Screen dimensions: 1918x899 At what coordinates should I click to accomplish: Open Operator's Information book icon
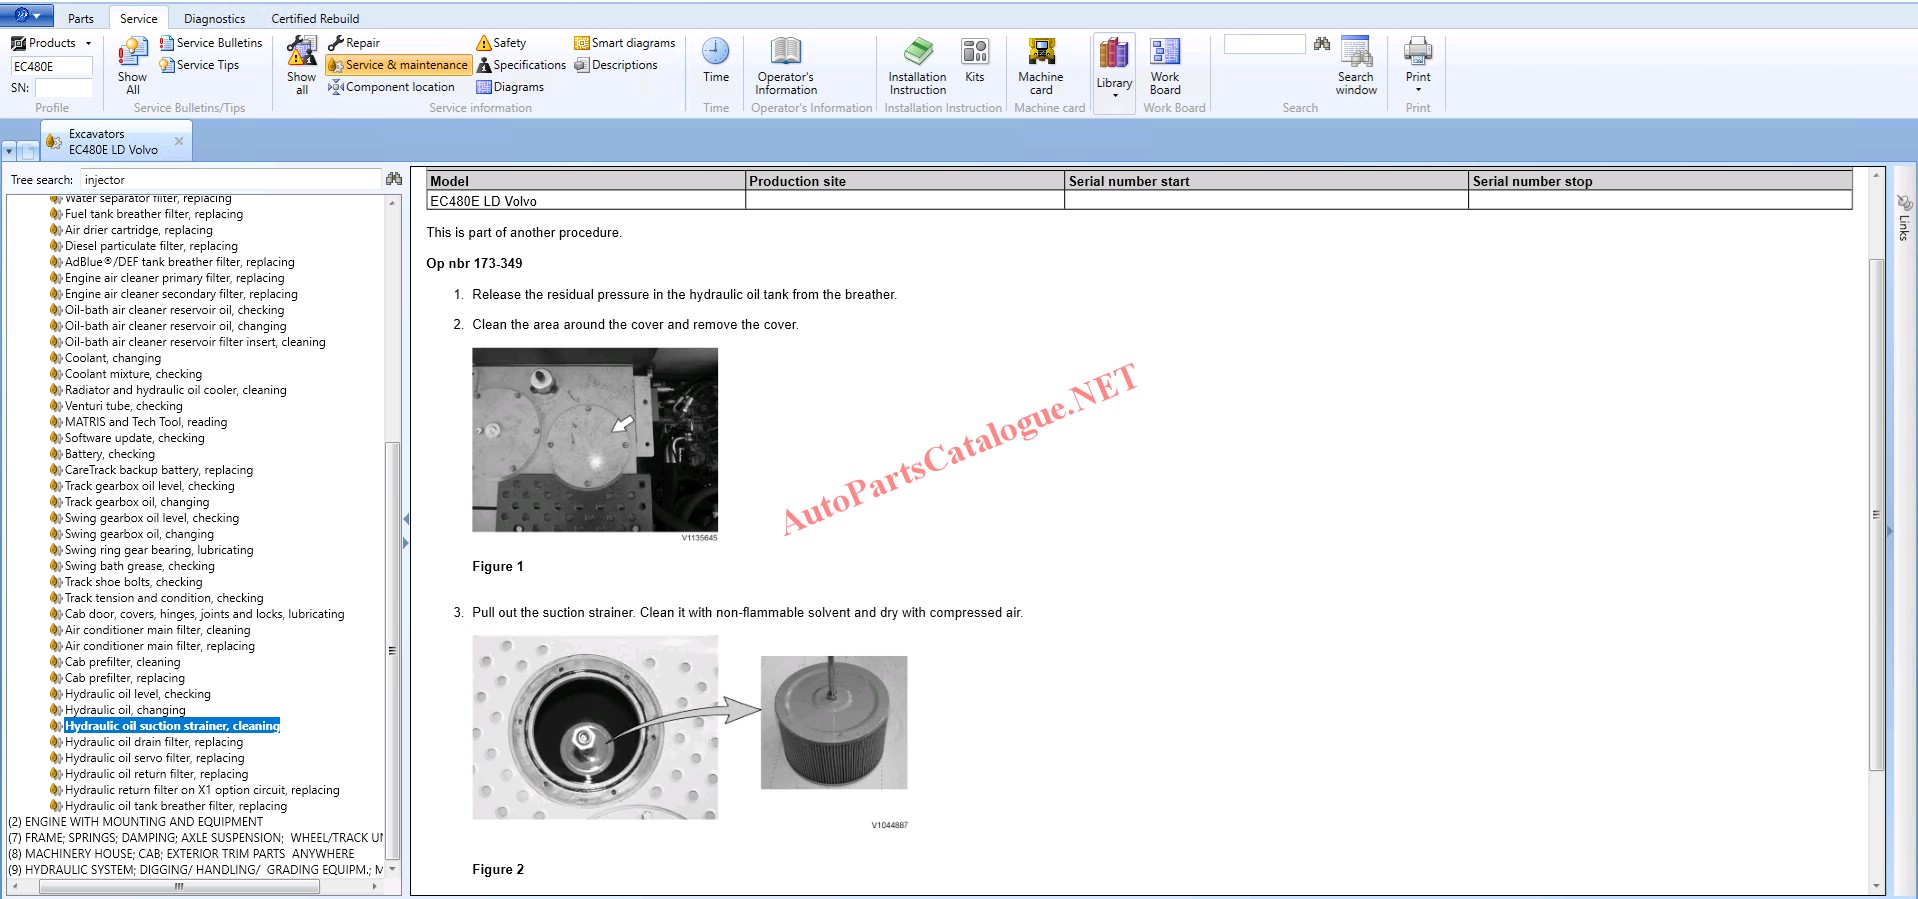[x=785, y=52]
